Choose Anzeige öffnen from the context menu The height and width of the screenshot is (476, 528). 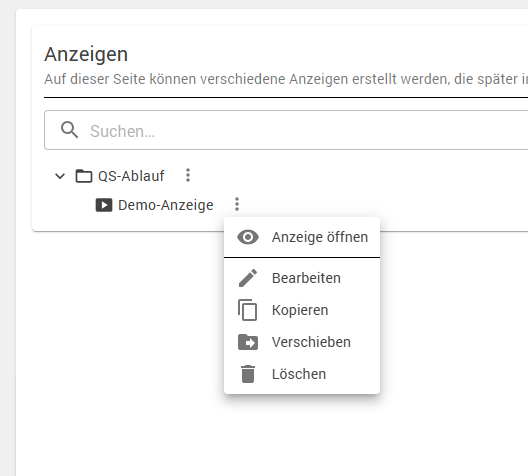click(x=302, y=237)
